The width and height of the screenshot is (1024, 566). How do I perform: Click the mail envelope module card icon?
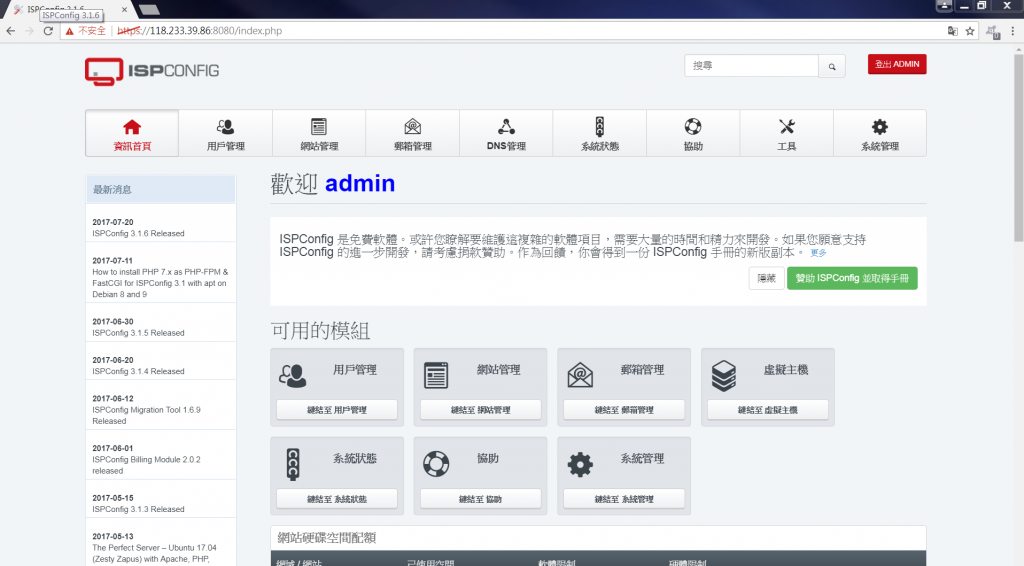[580, 375]
